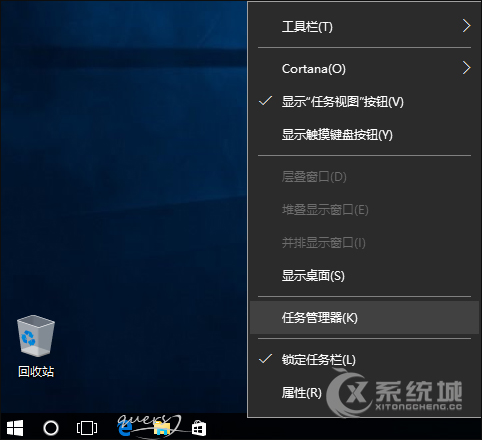
Task: Choose 显示桌面(S) in the menu
Action: pyautogui.click(x=364, y=276)
